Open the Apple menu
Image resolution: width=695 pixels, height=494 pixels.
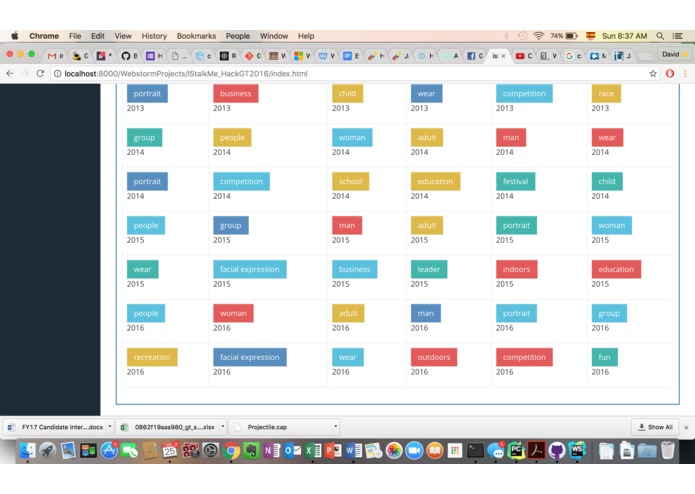pos(15,36)
